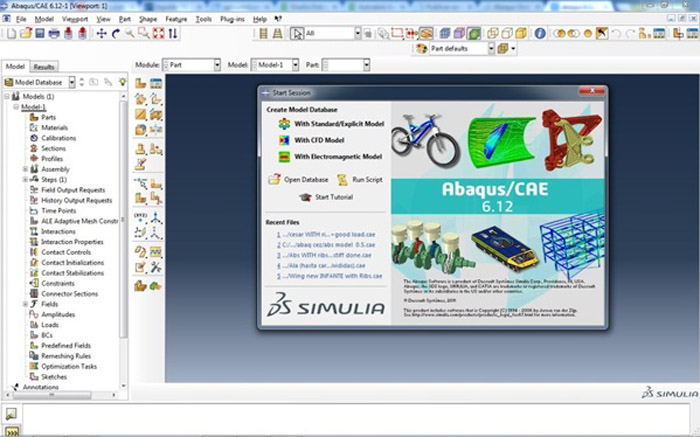Screen dimensions: 700x437
Task: Click the Cycle Views arrows icon
Action: (173, 33)
